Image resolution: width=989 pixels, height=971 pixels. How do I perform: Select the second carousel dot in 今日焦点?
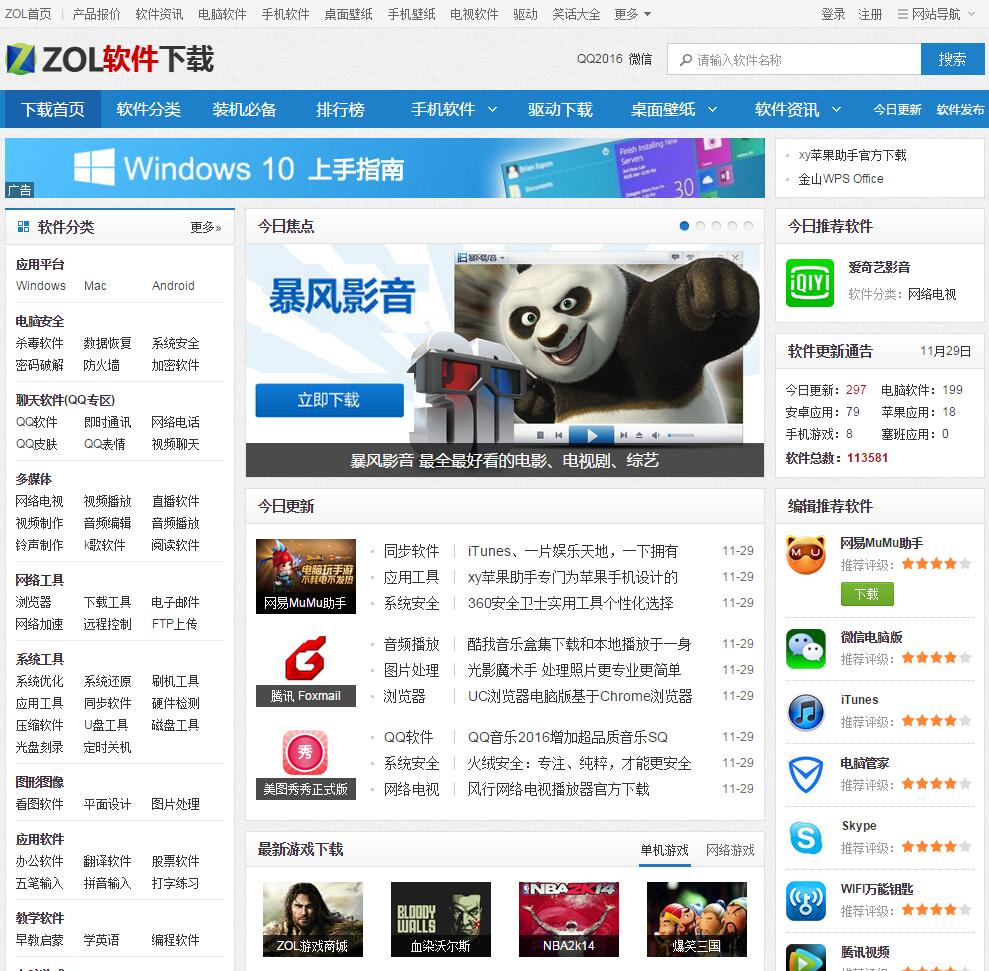click(700, 226)
